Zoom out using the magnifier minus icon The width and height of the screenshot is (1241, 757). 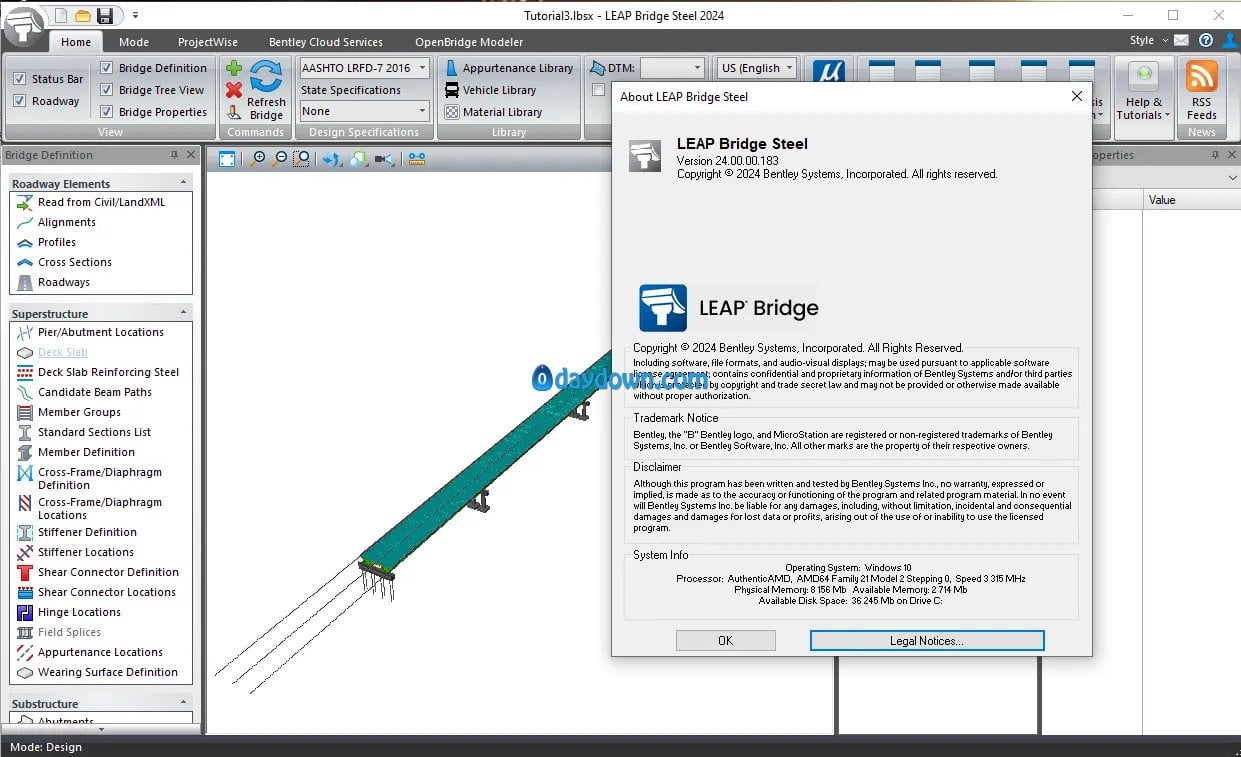coord(279,159)
